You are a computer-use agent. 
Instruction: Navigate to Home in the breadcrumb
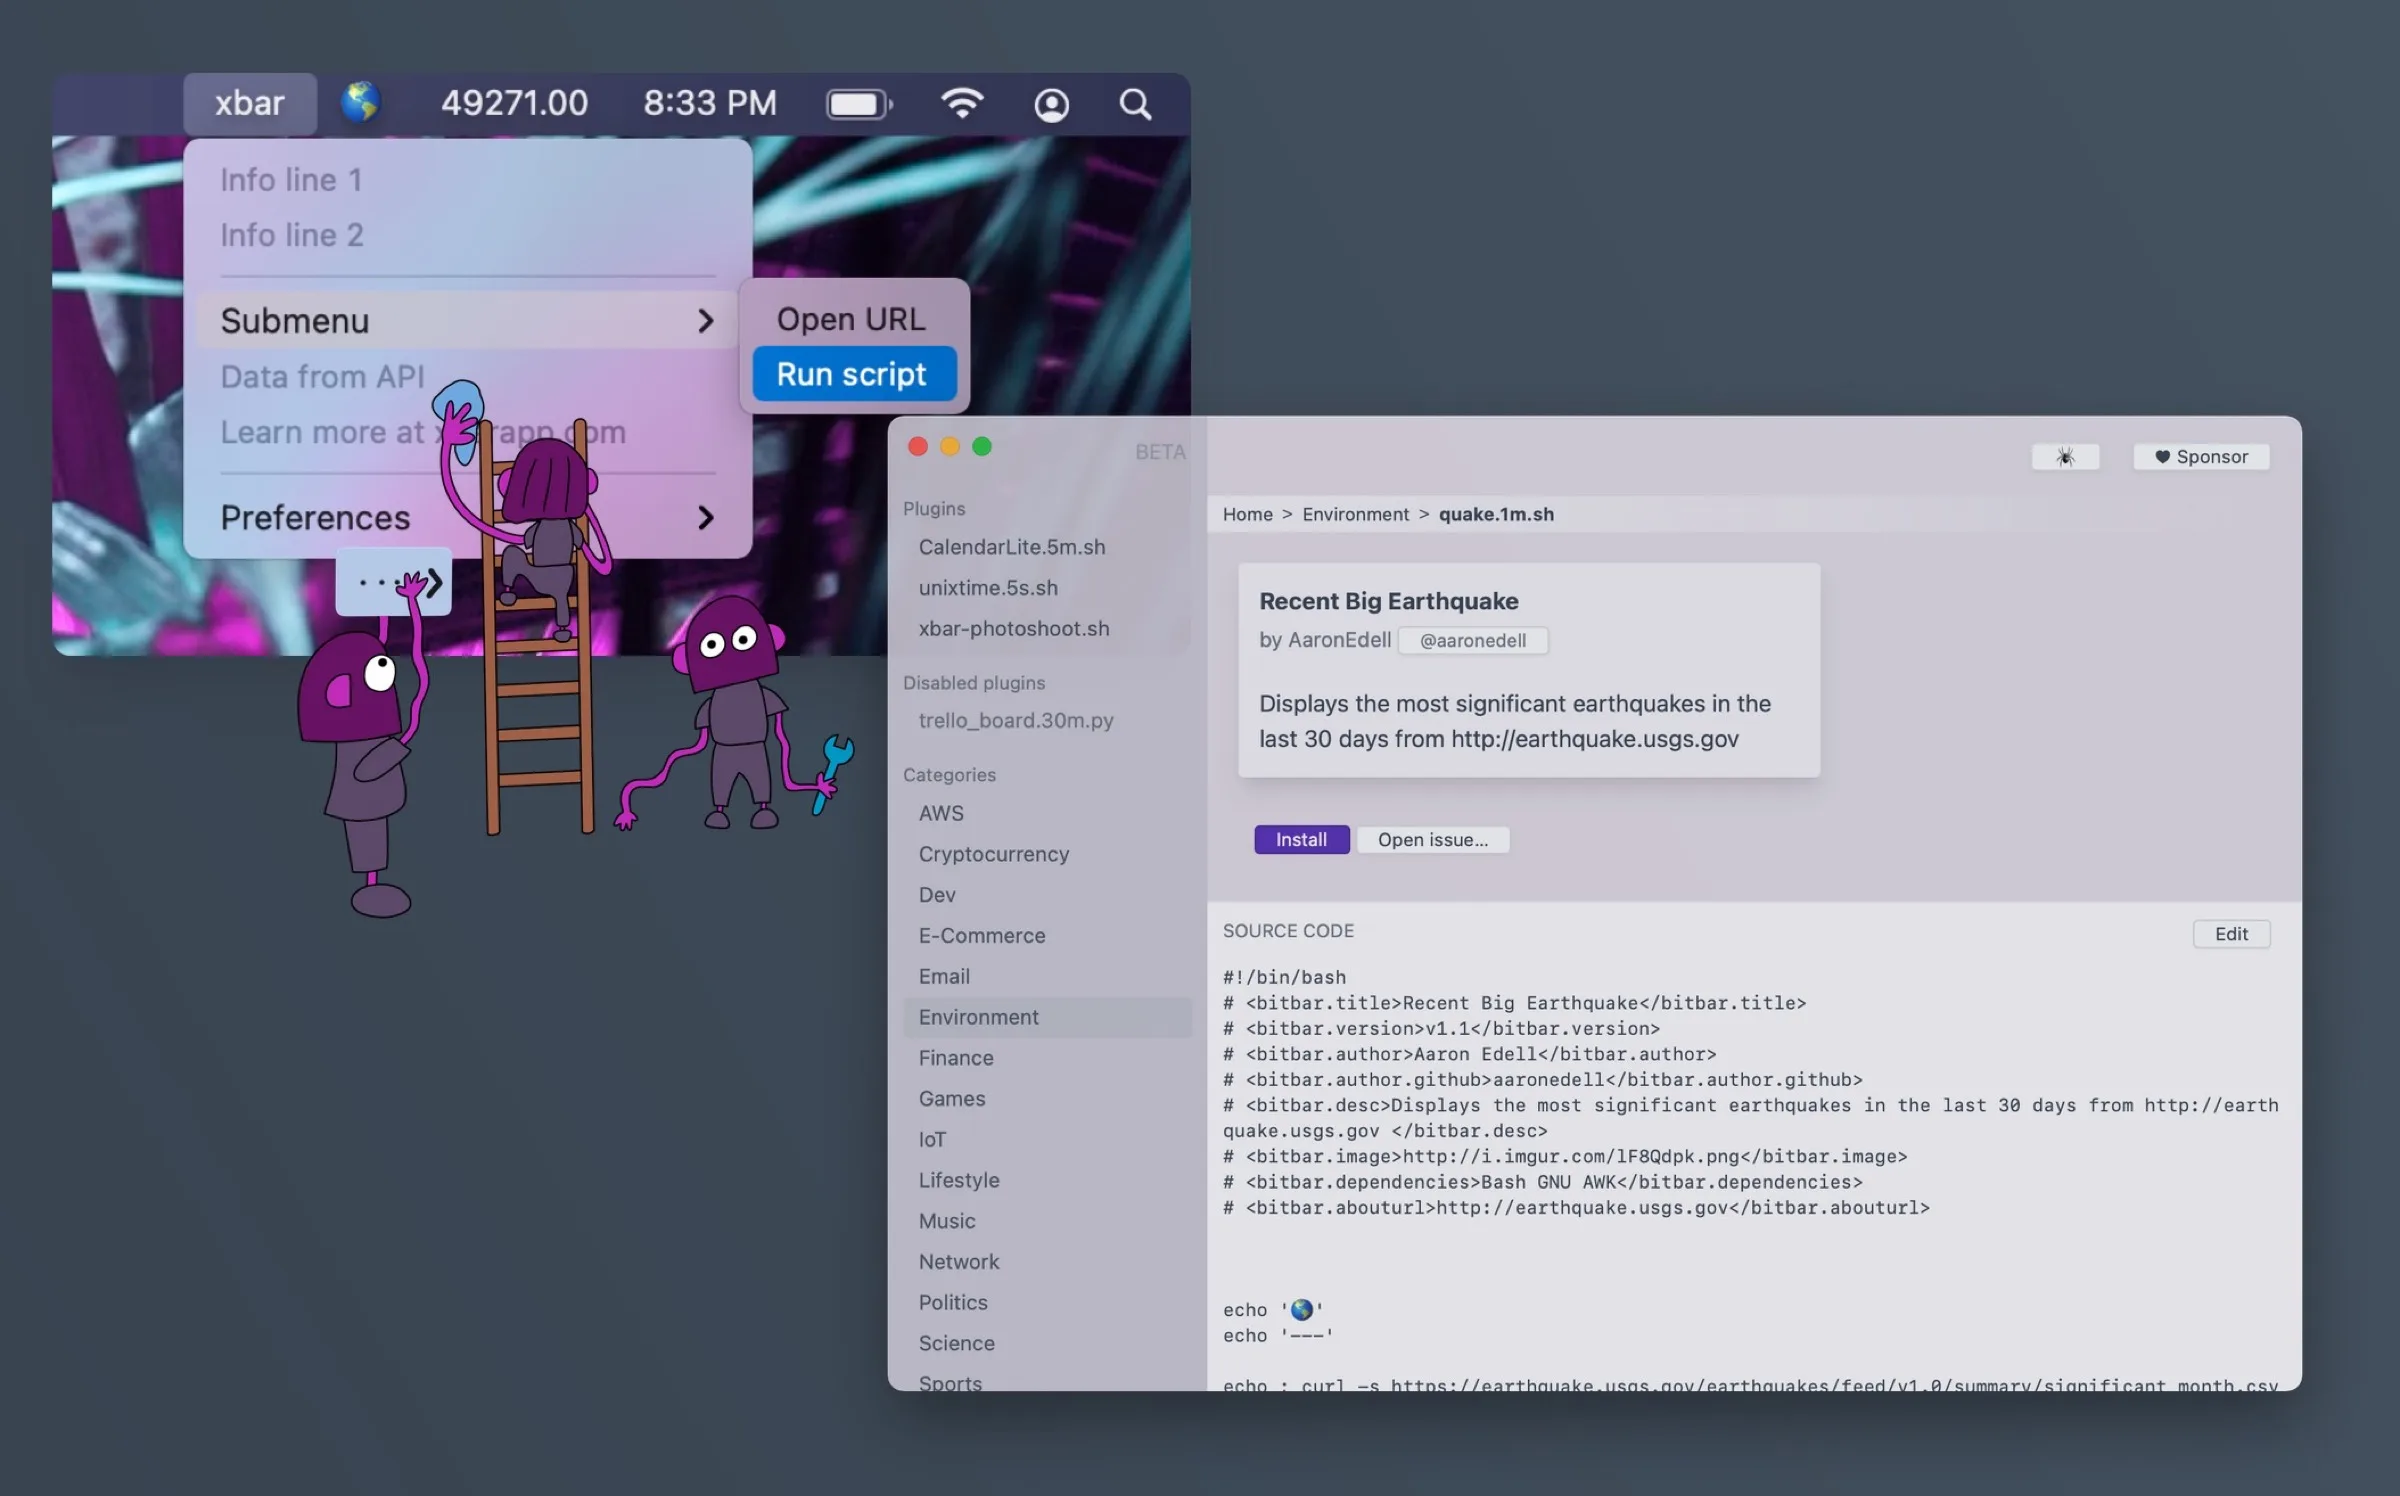tap(1247, 513)
